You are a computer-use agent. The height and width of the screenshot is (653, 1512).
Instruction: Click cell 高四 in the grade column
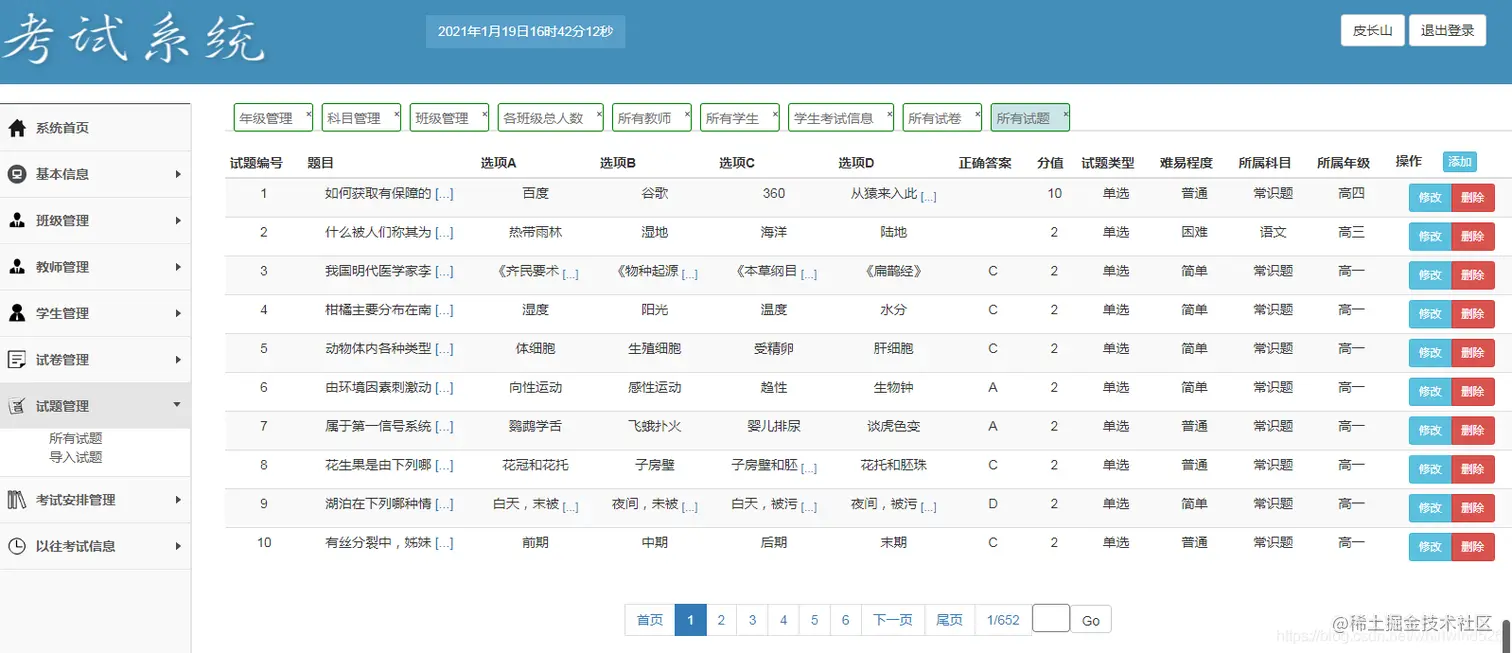pyautogui.click(x=1351, y=193)
